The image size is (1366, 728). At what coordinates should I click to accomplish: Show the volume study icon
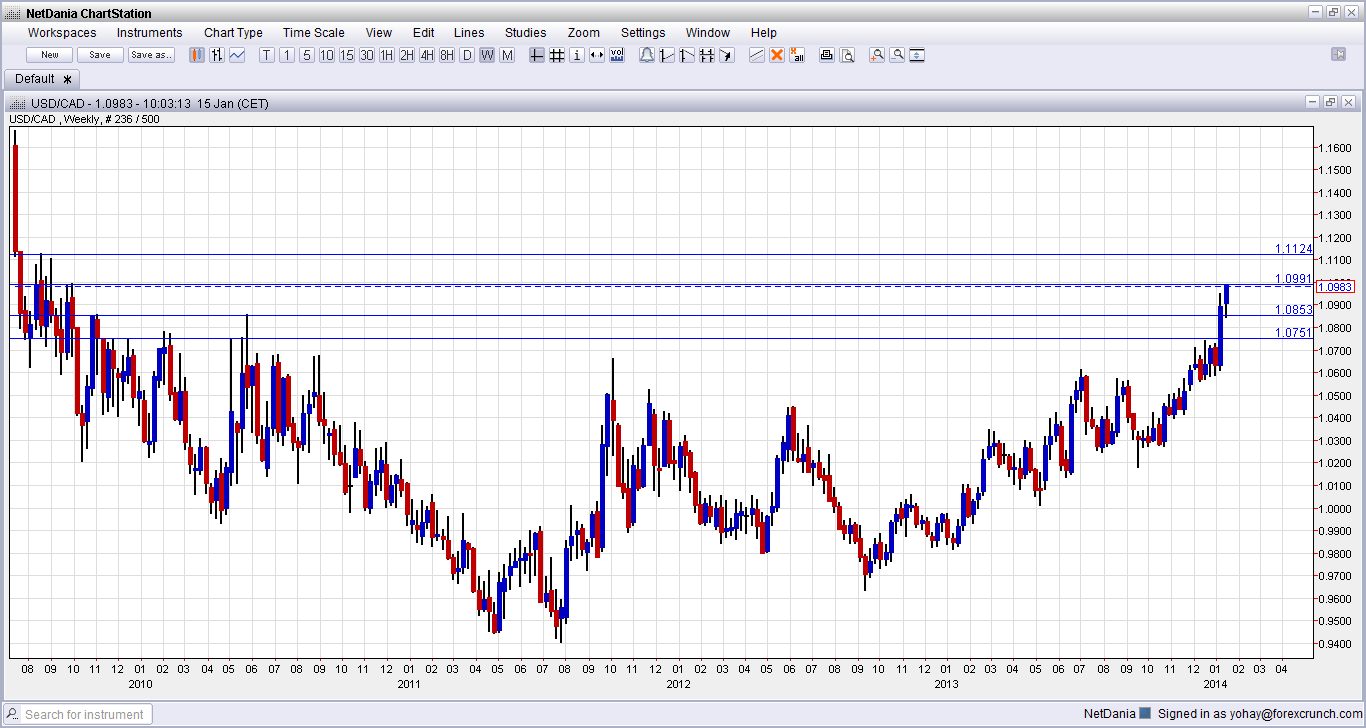coord(617,55)
